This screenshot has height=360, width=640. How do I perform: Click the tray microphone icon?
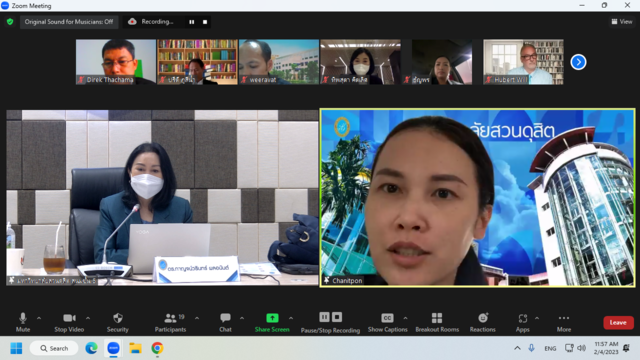pyautogui.click(x=531, y=348)
